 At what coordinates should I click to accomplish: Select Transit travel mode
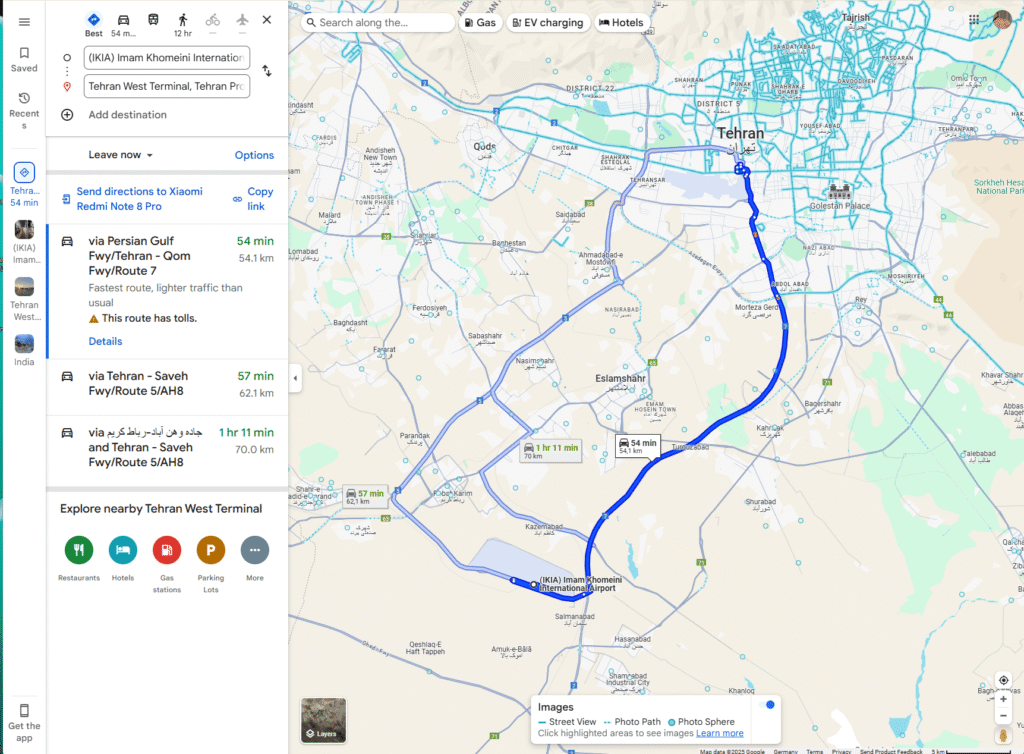[x=153, y=20]
